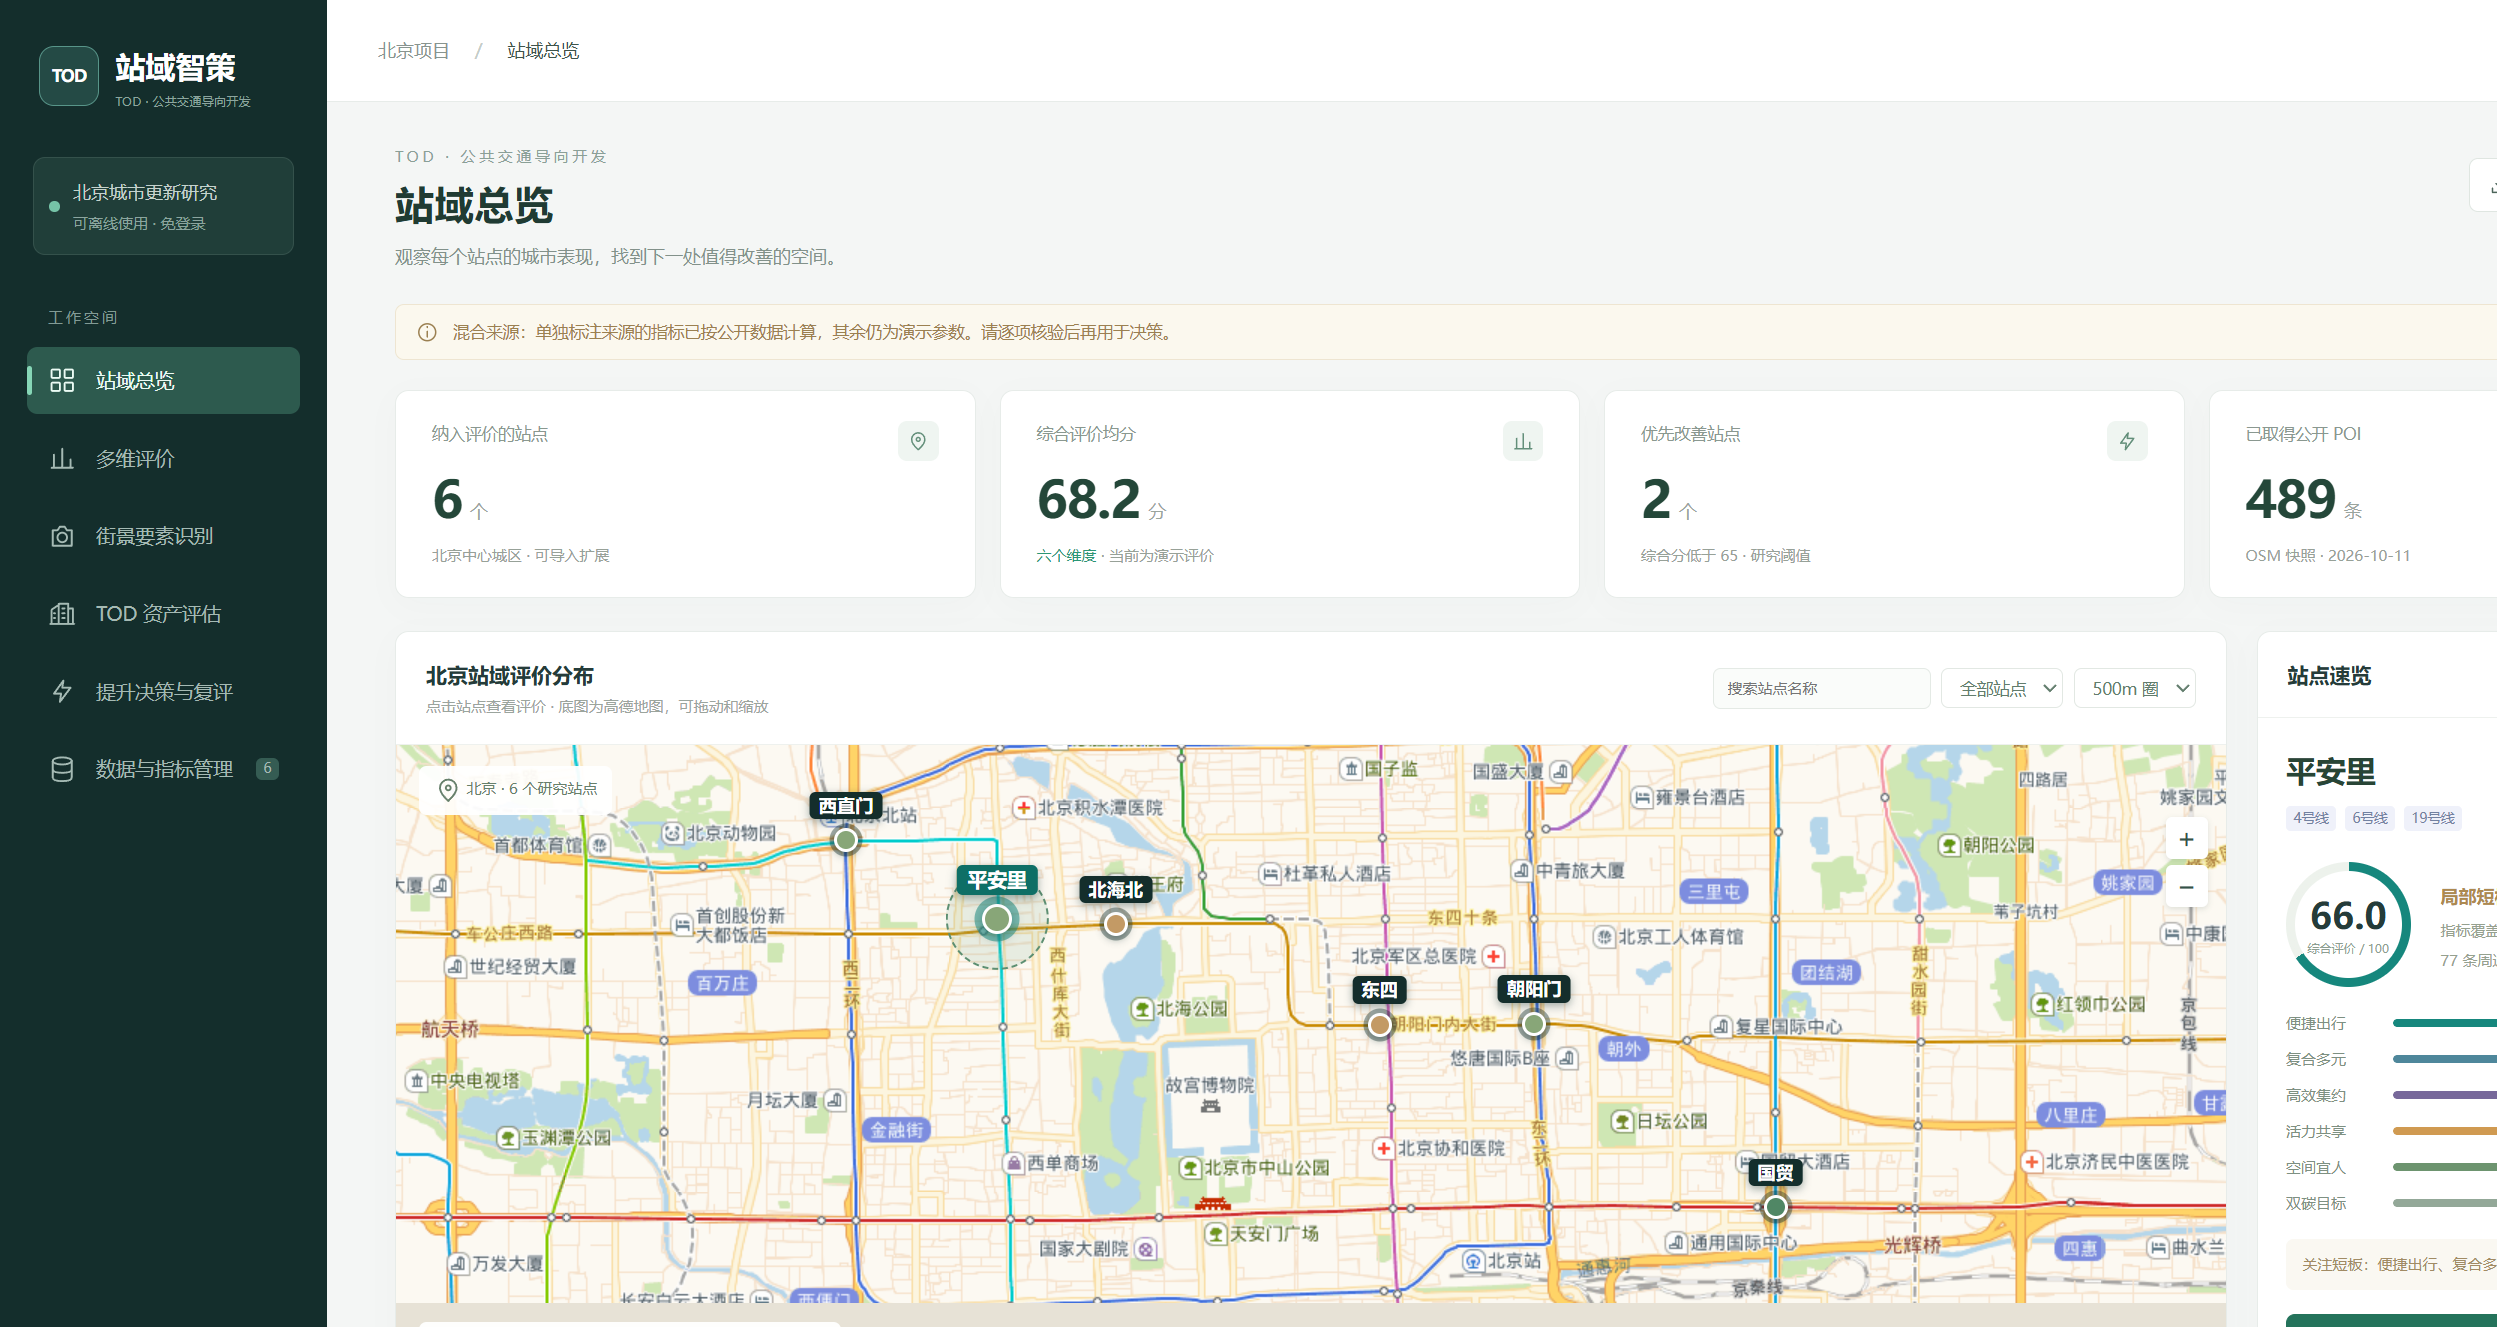Open 街景要素识别 in the sidebar
Viewport: 2497px width, 1327px height.
(163, 536)
